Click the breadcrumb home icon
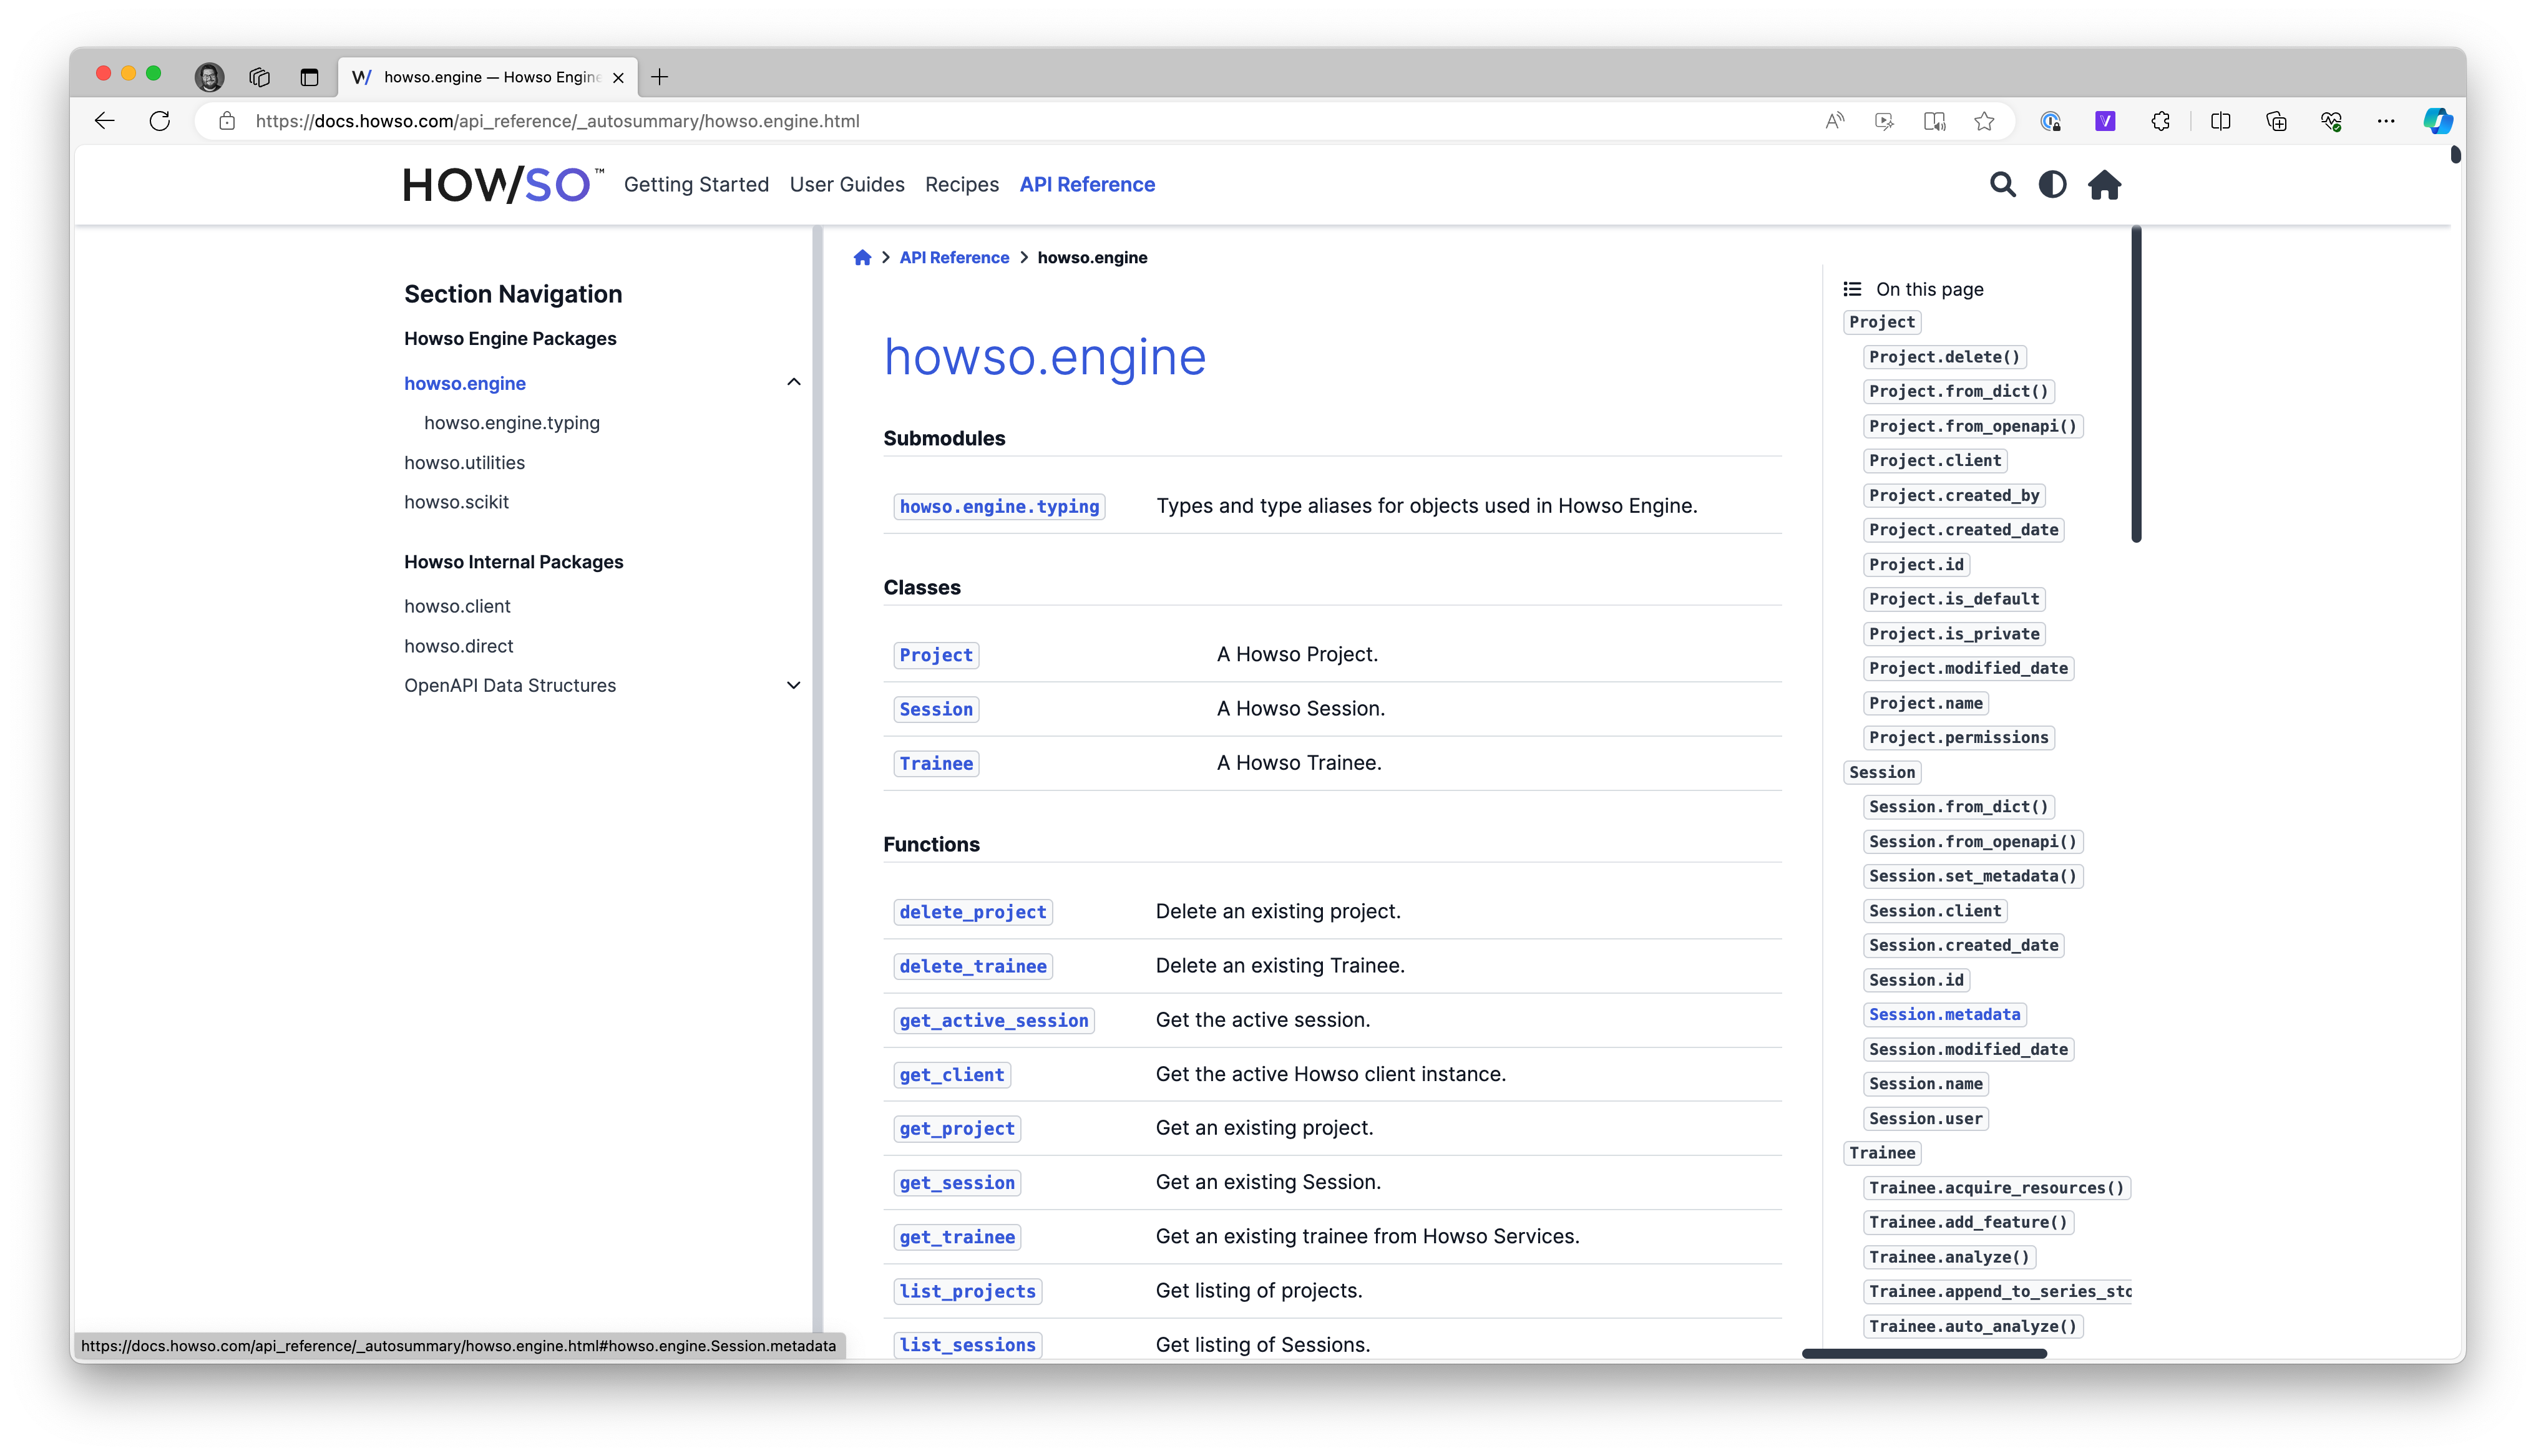This screenshot has width=2536, height=1456. click(x=862, y=258)
